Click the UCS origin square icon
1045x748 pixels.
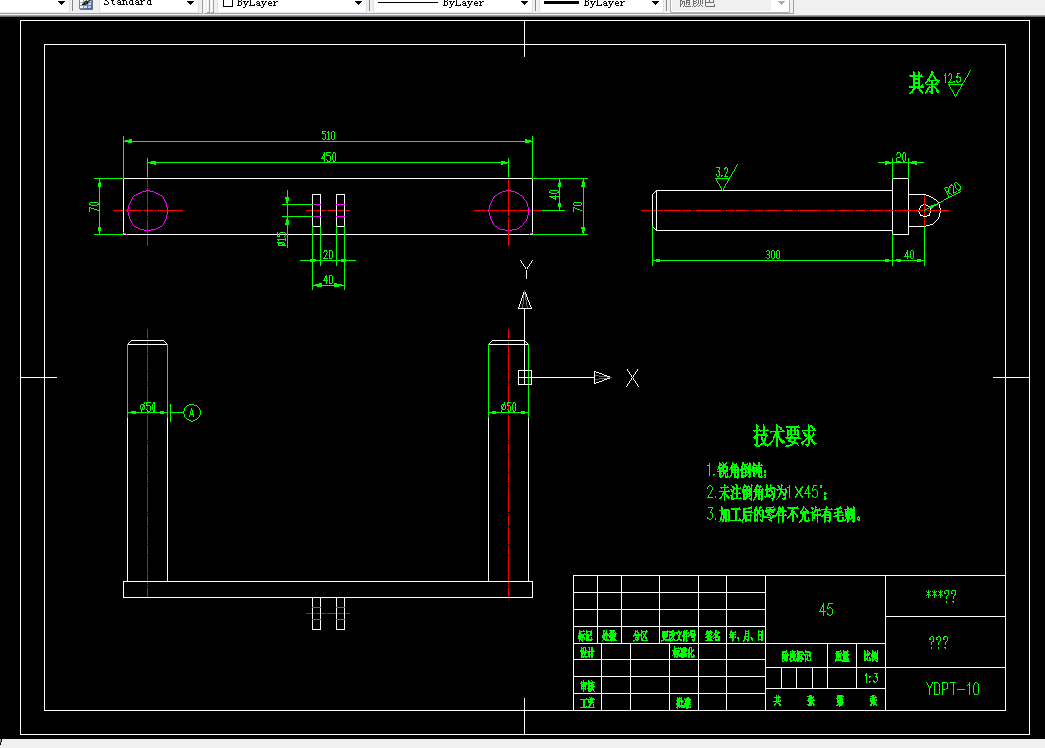(525, 377)
